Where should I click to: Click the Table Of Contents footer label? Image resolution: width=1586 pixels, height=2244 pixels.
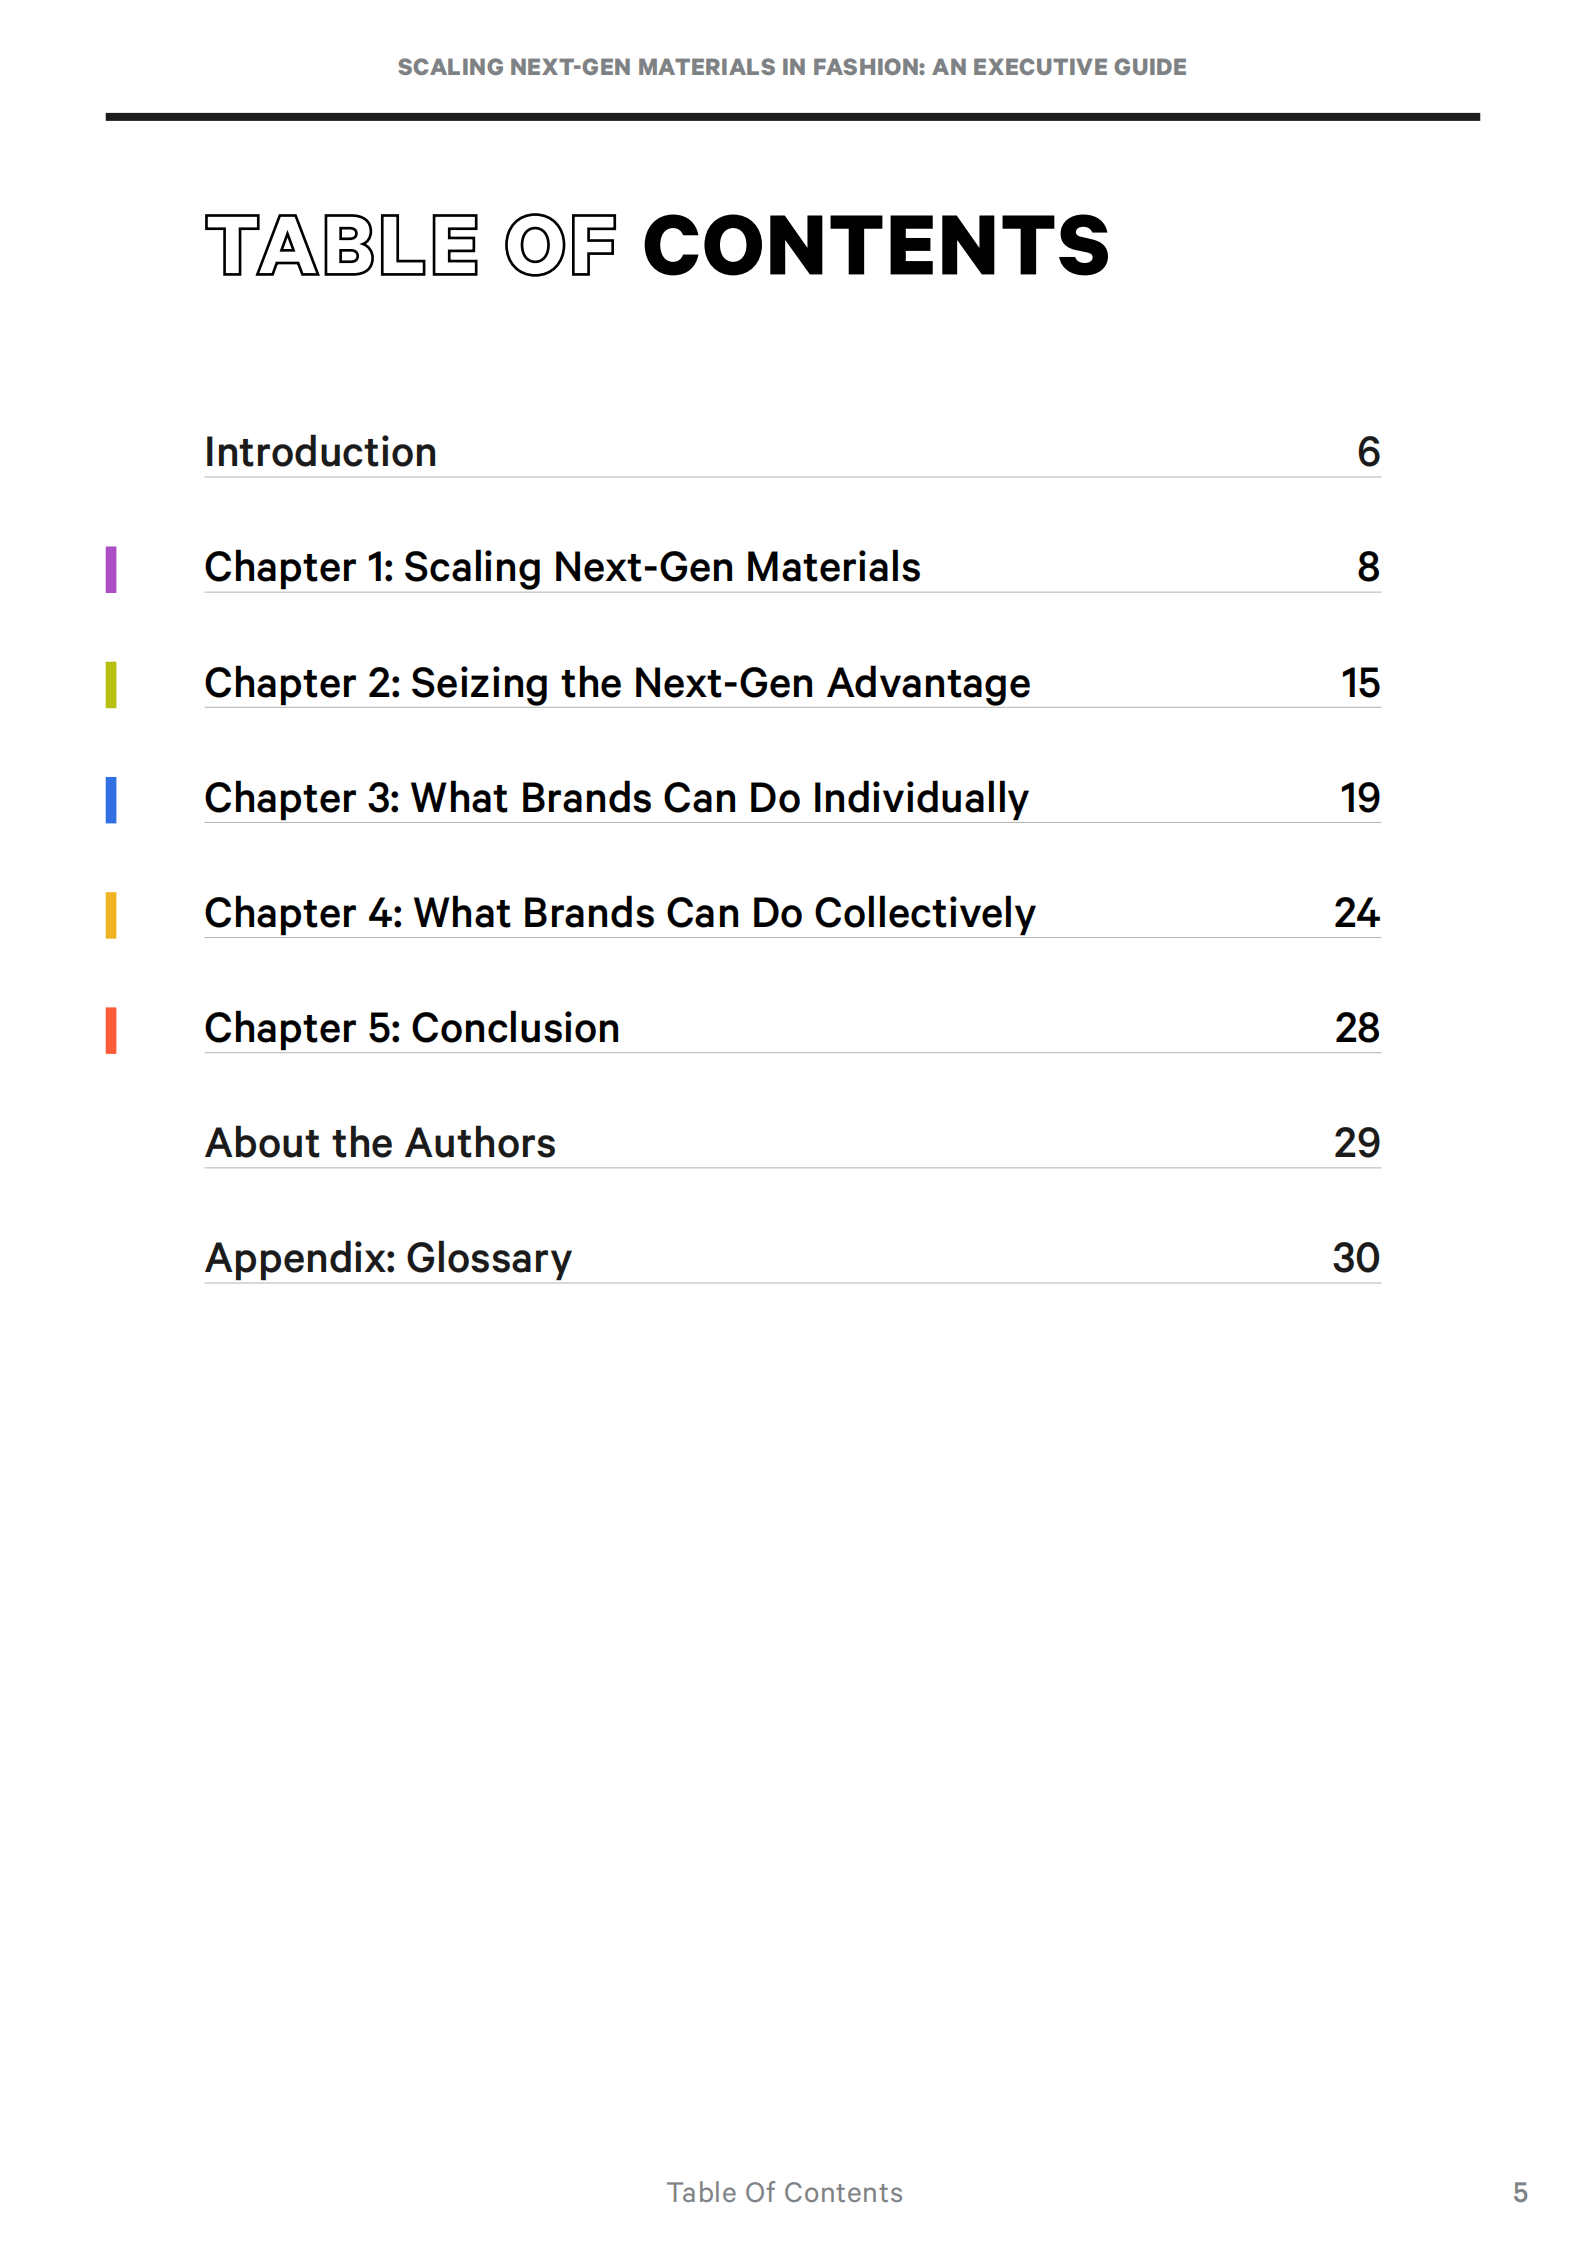[x=785, y=2192]
